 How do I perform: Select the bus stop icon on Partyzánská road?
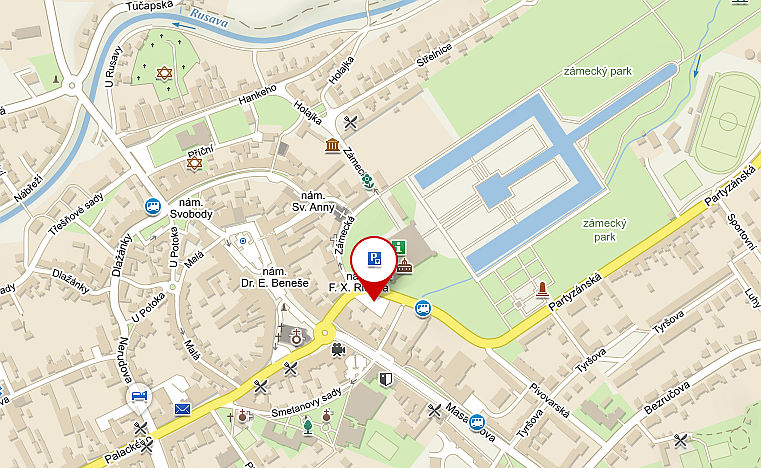coord(423,308)
